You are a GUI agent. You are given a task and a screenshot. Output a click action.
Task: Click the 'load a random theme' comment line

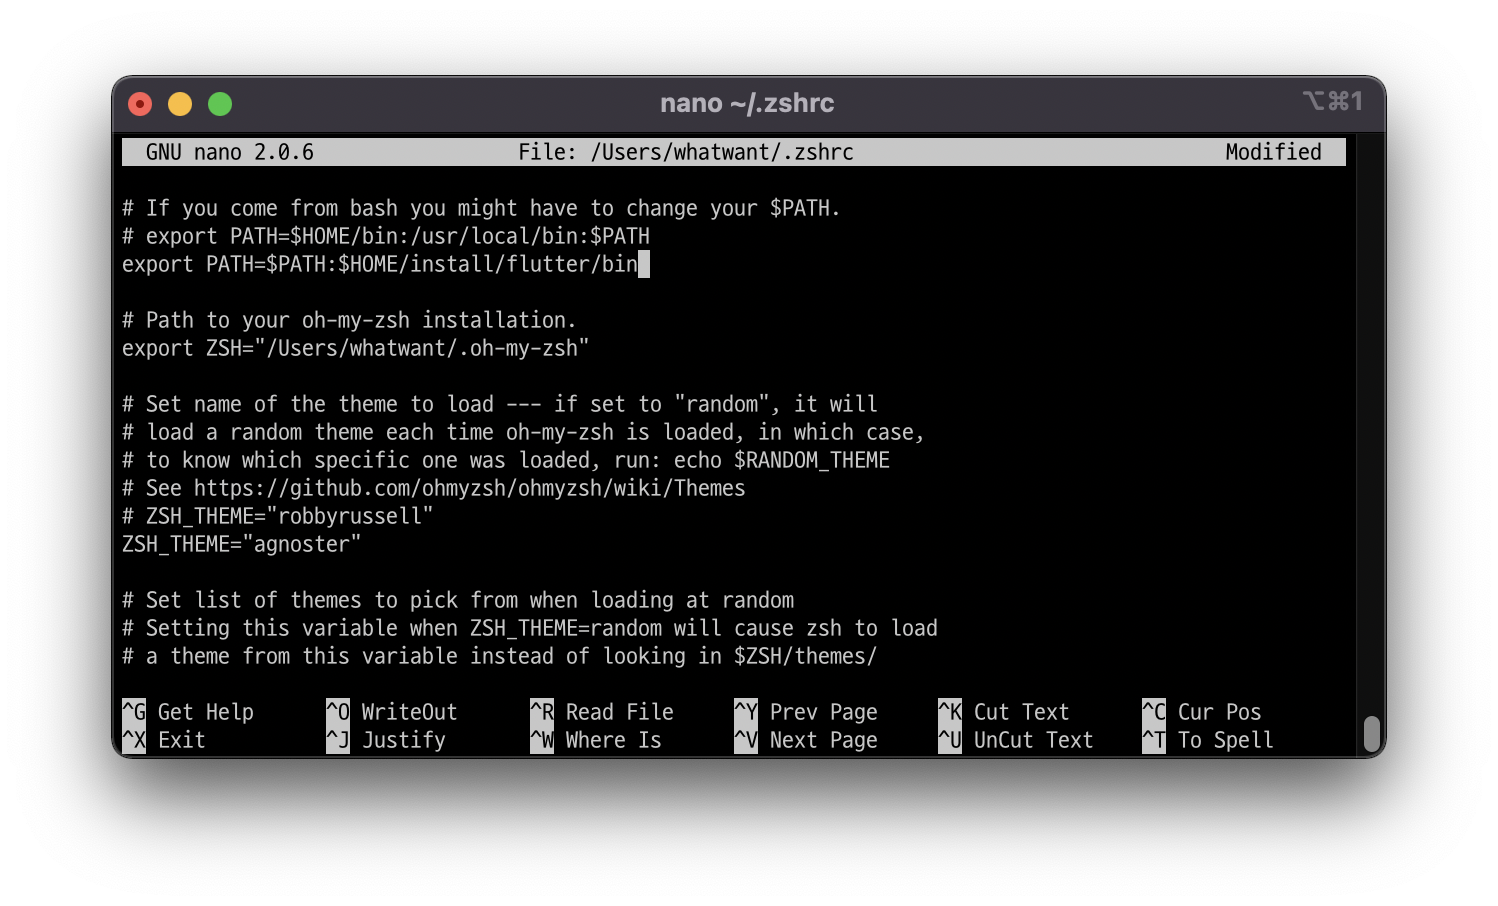pos(523,432)
